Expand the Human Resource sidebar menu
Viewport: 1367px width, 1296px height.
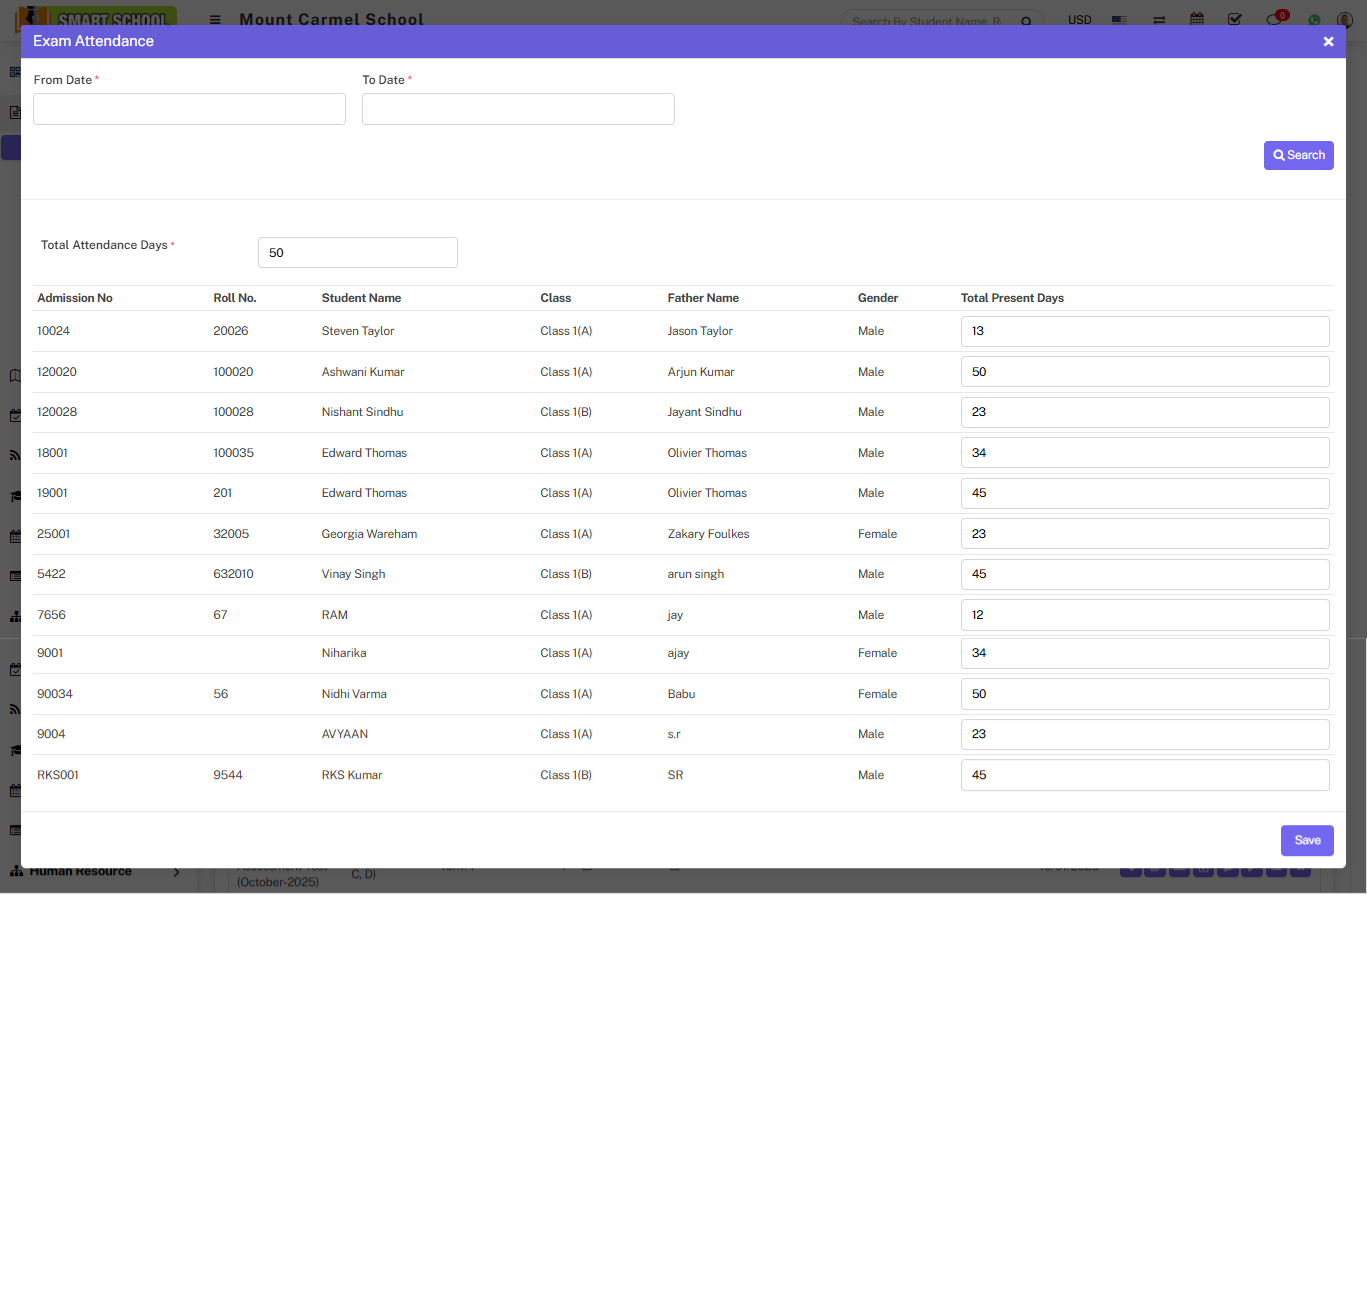(x=95, y=872)
